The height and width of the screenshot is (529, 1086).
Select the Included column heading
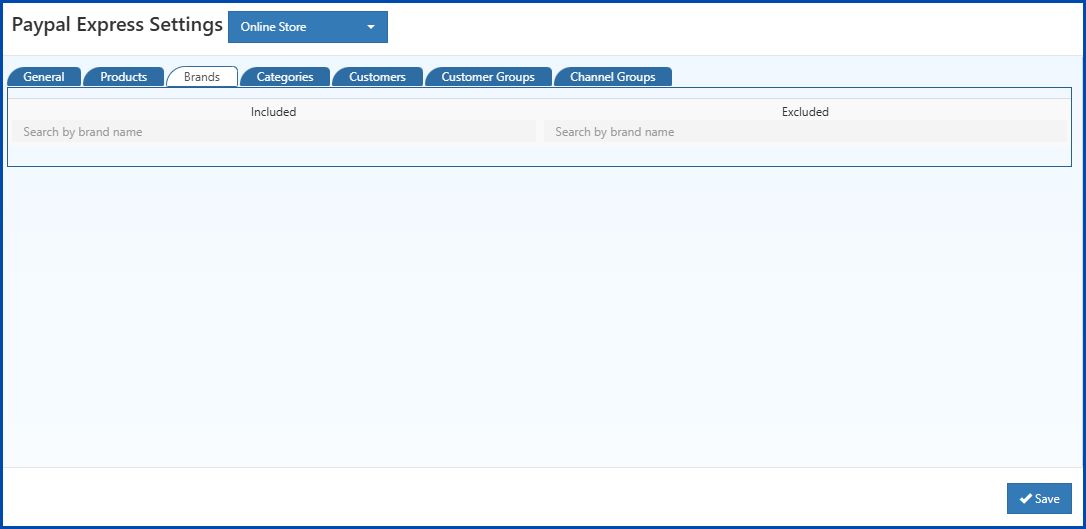[x=274, y=111]
